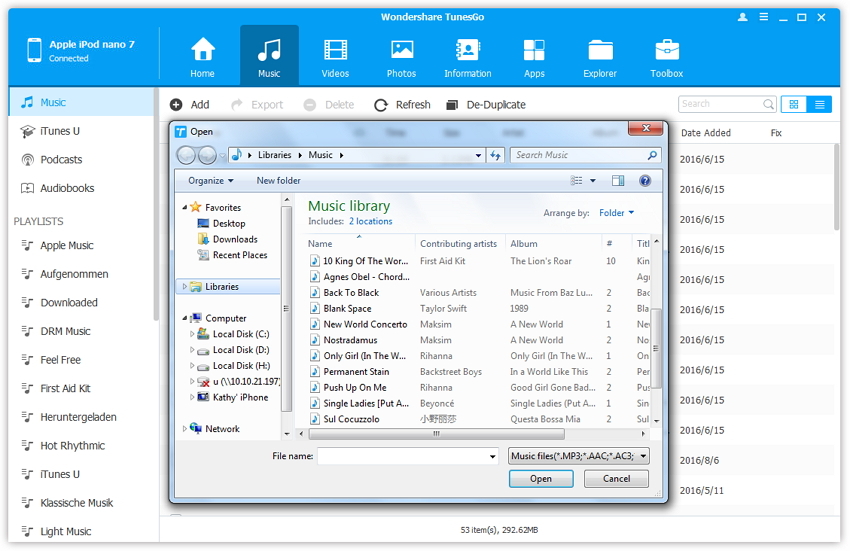Open the Toolbox section icon
The height and width of the screenshot is (551, 850).
pyautogui.click(x=666, y=51)
